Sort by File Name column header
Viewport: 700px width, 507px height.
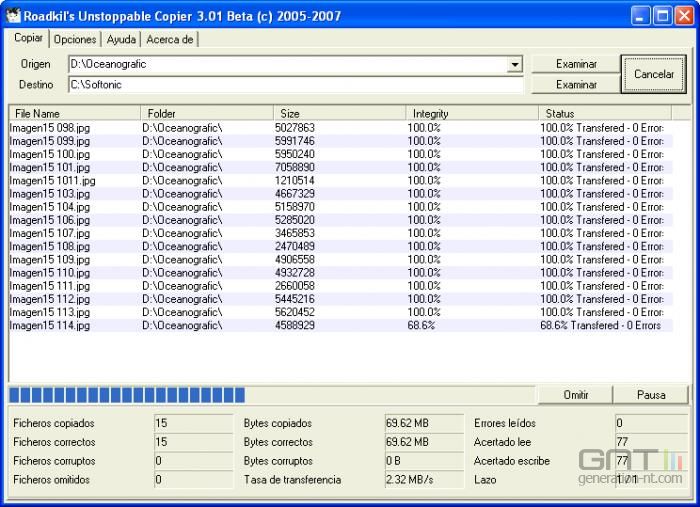[x=74, y=113]
